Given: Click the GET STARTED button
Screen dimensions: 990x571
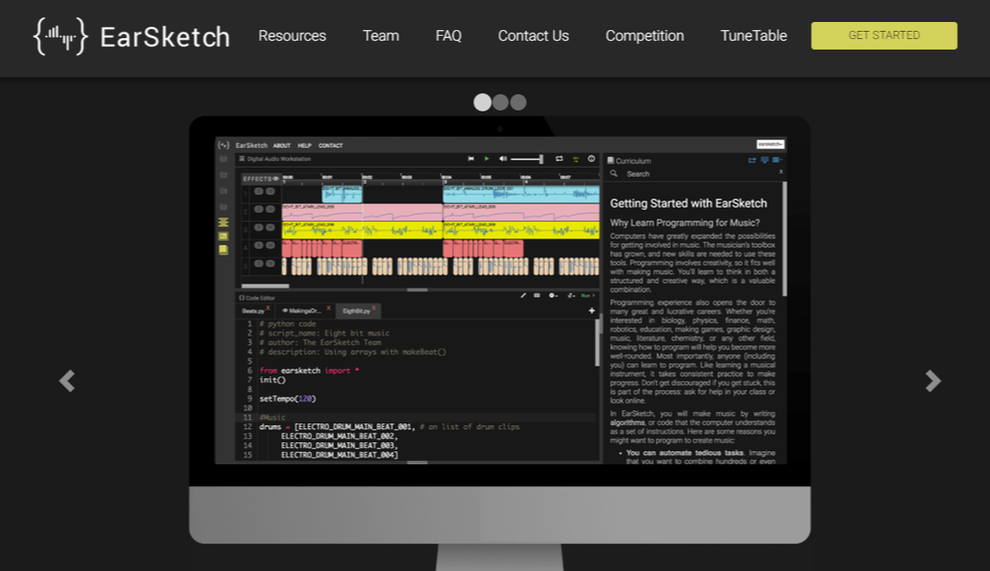Looking at the screenshot, I should tap(884, 35).
